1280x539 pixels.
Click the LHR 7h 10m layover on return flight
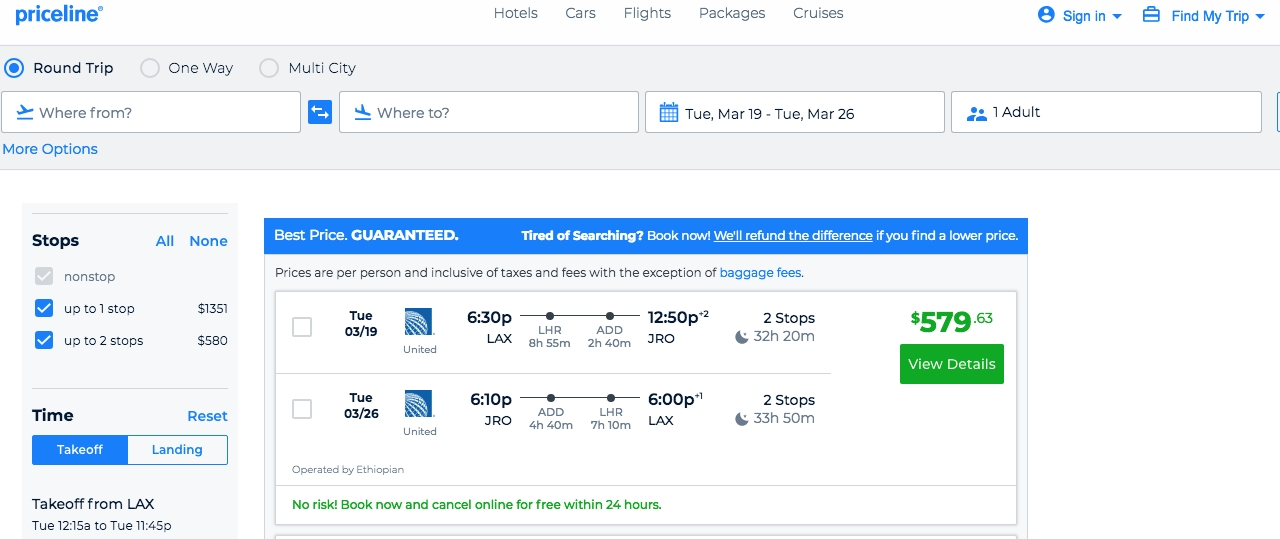611,418
